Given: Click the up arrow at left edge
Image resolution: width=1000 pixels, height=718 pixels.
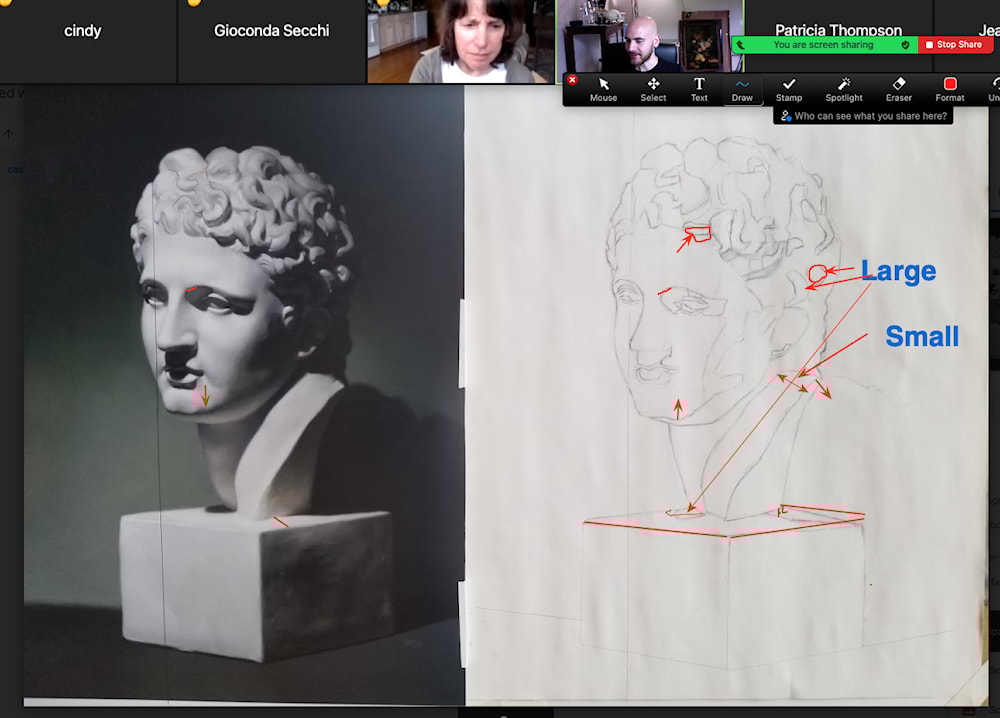Looking at the screenshot, I should click(9, 134).
